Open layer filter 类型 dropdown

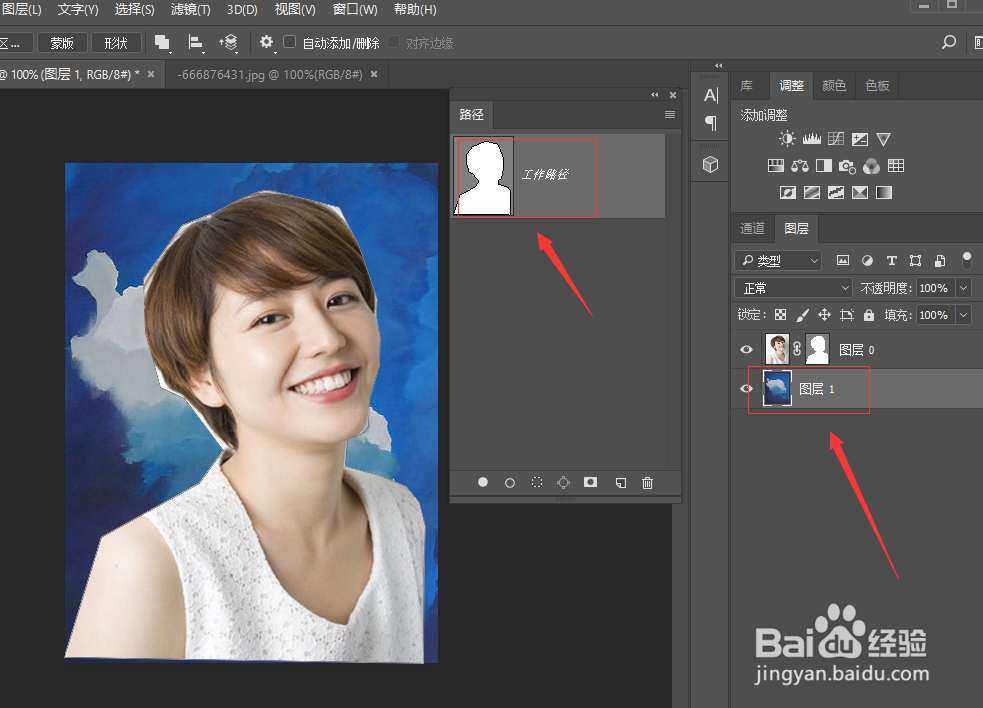(778, 261)
